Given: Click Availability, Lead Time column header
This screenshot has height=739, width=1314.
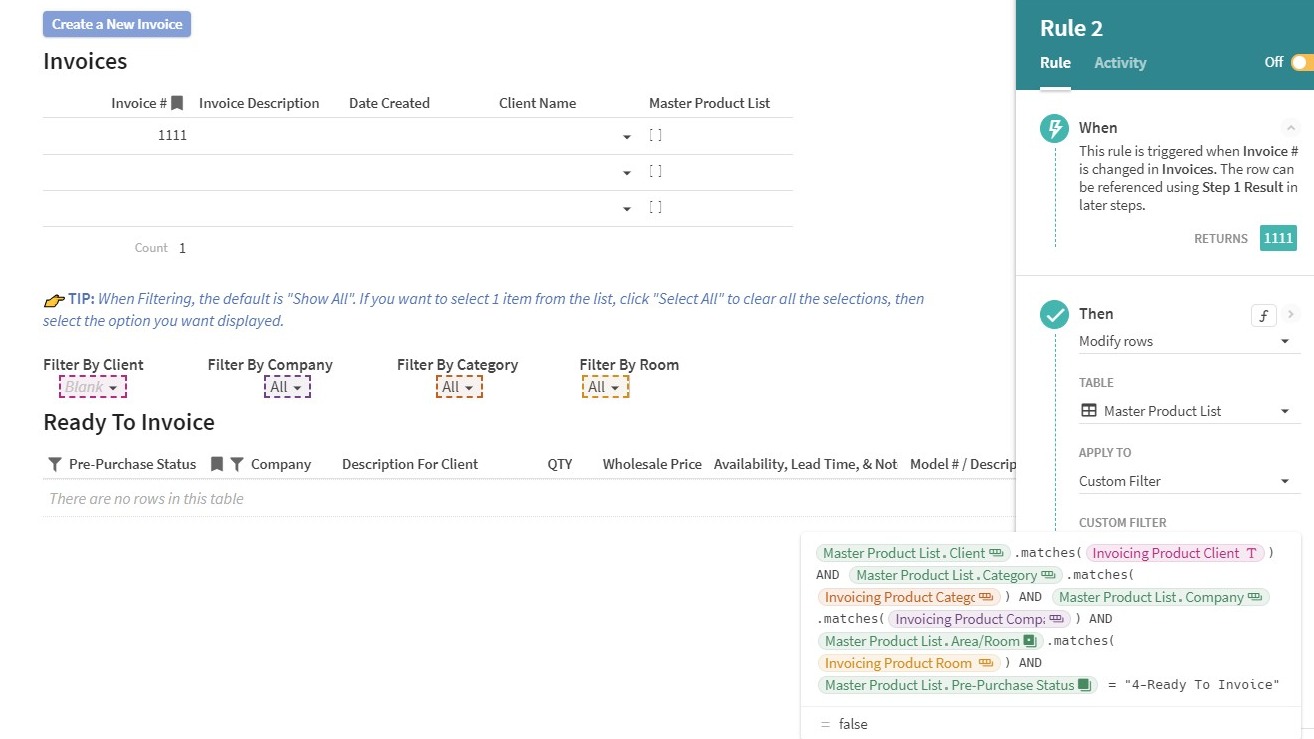Looking at the screenshot, I should [x=805, y=464].
